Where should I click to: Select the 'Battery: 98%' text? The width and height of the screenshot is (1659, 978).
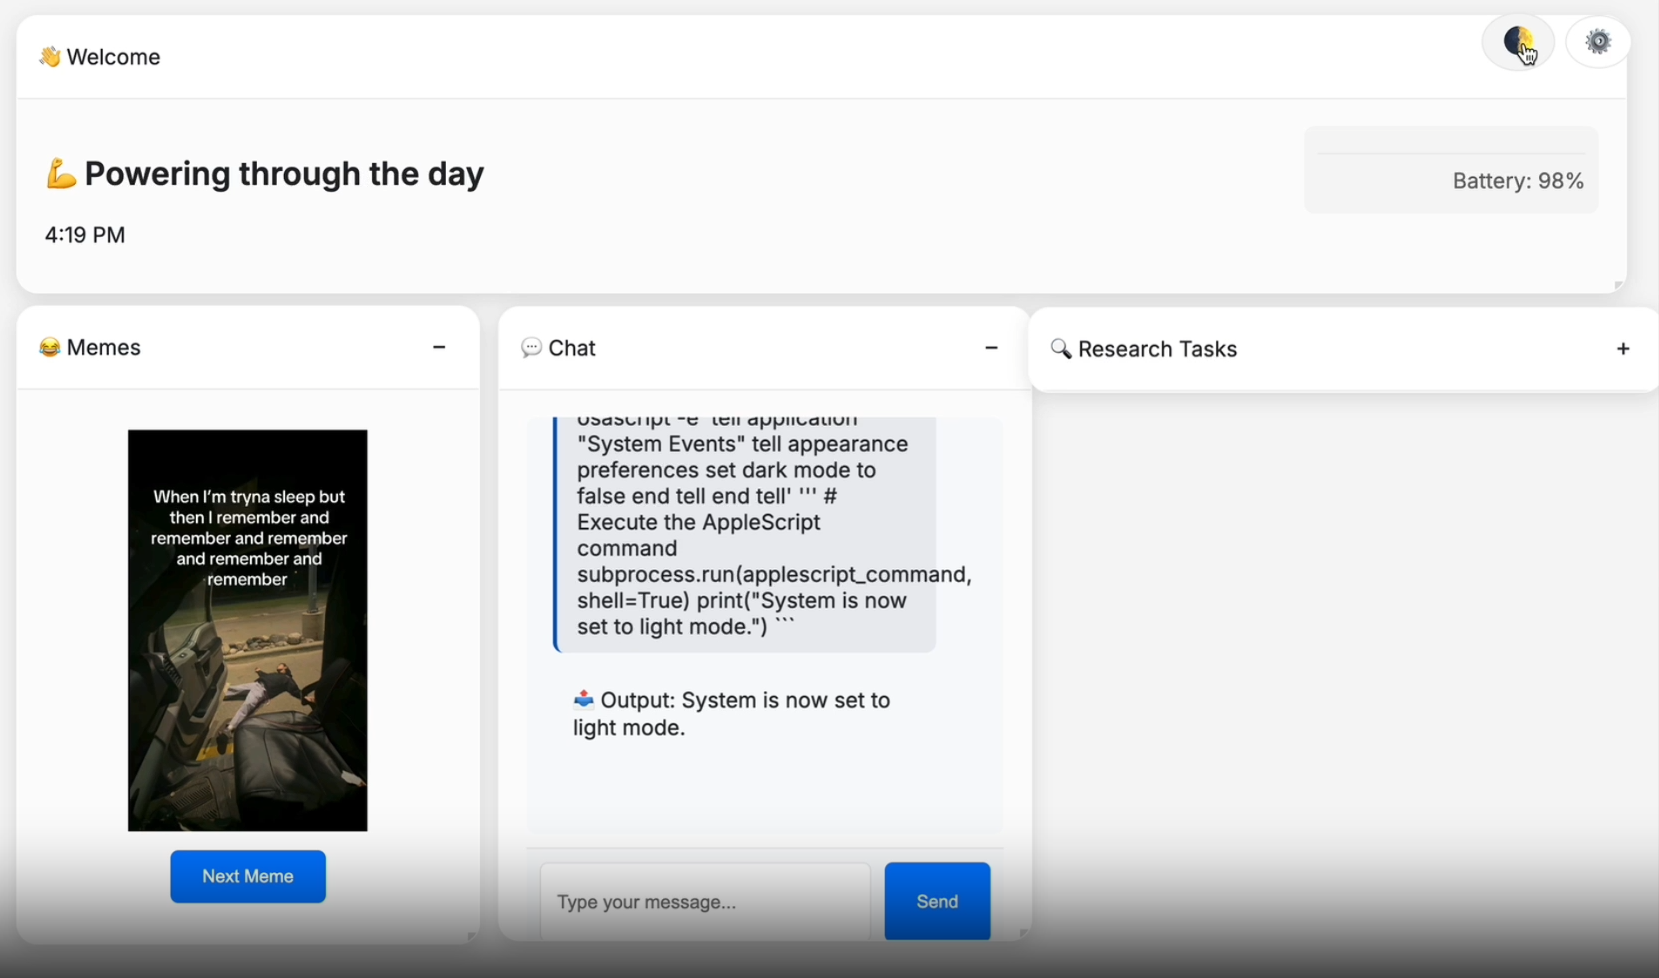click(1518, 181)
